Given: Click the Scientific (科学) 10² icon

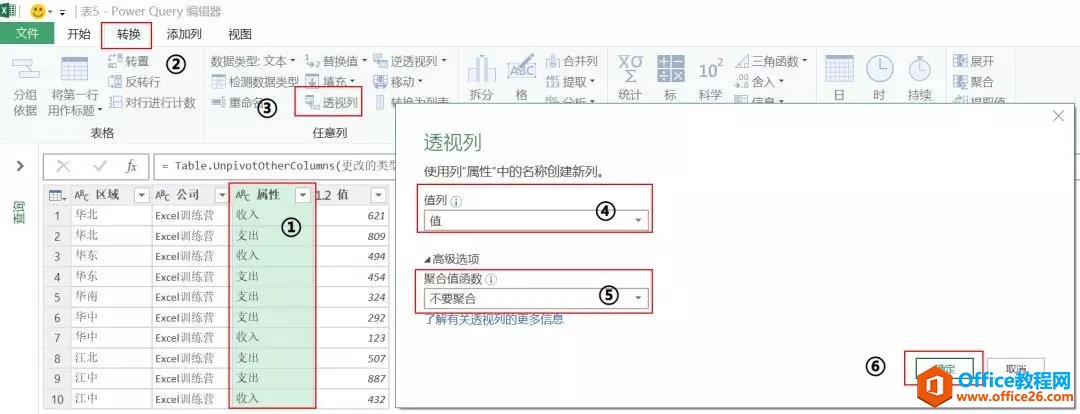Looking at the screenshot, I should 710,70.
